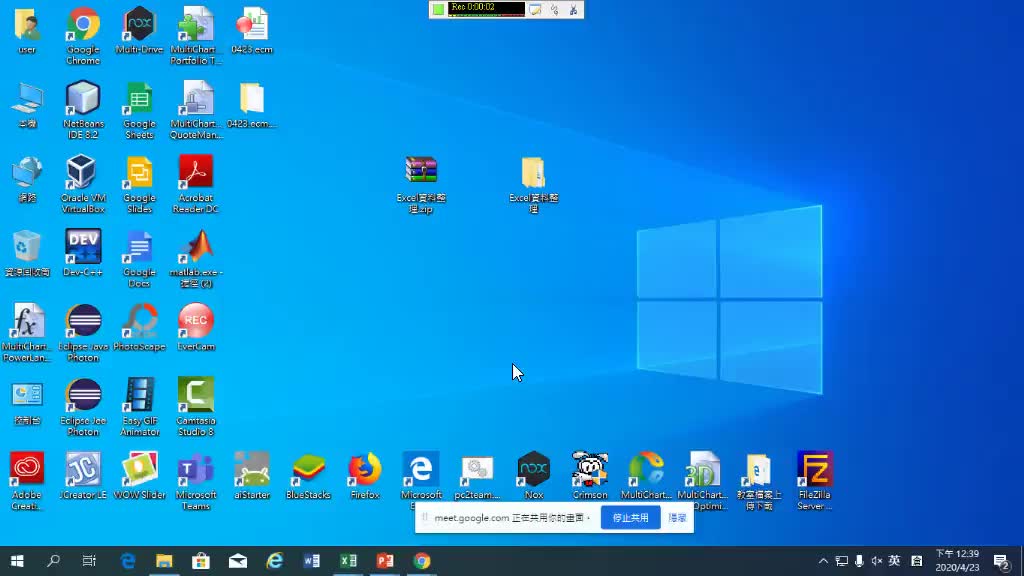
Task: Open the Windows Start menu
Action: coord(17,561)
